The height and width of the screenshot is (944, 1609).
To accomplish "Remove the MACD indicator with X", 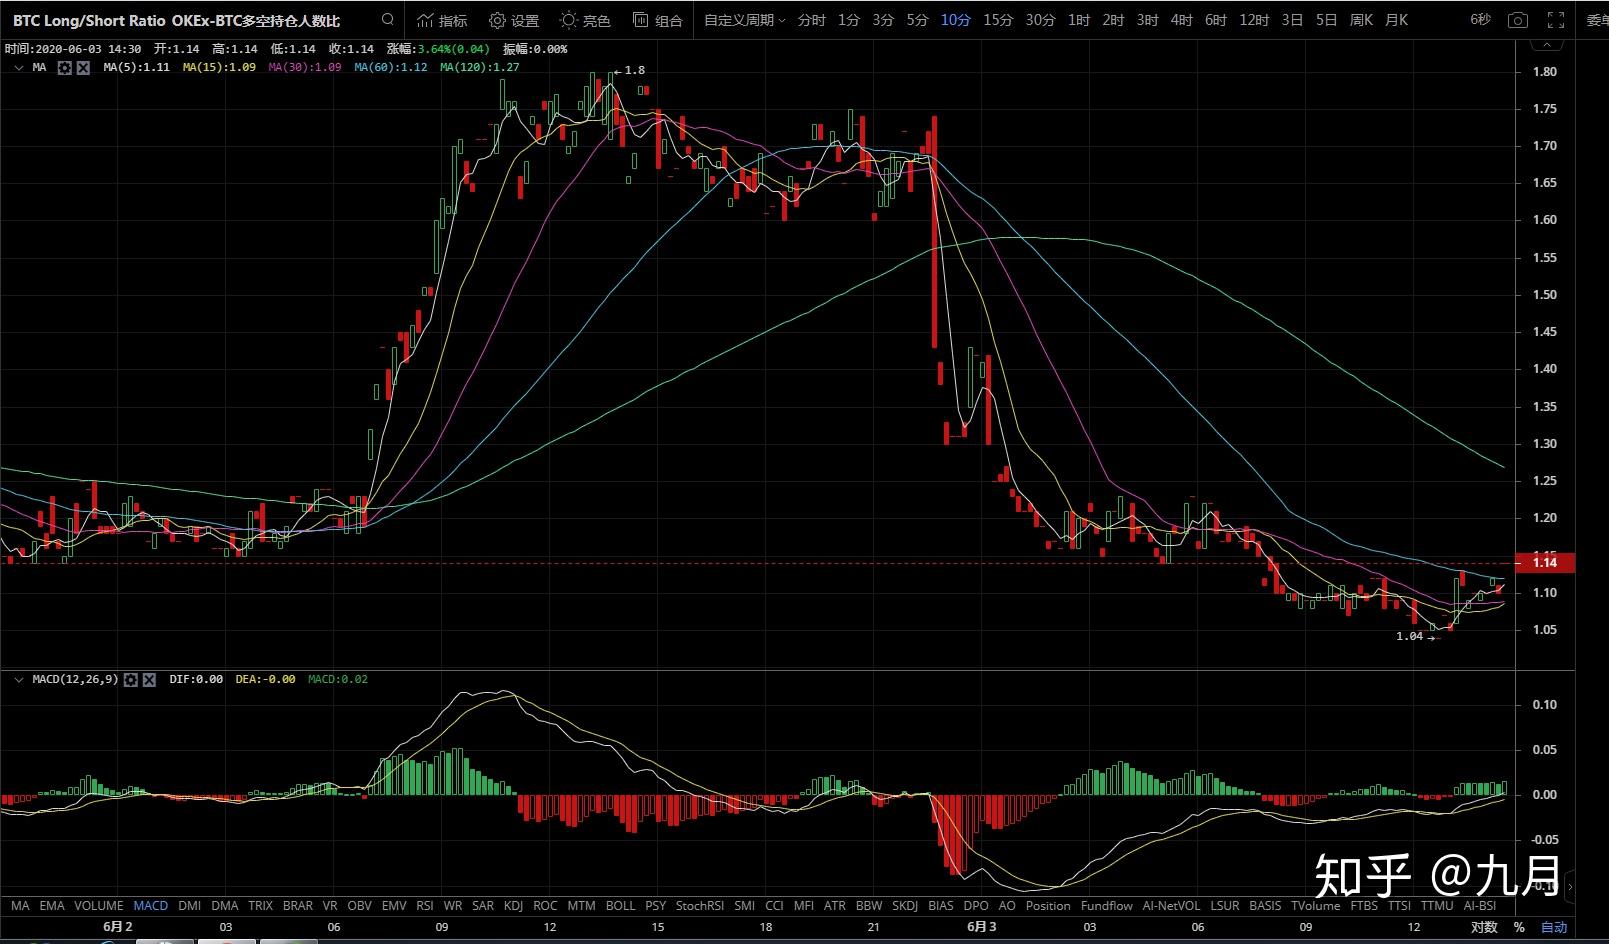I will point(149,679).
